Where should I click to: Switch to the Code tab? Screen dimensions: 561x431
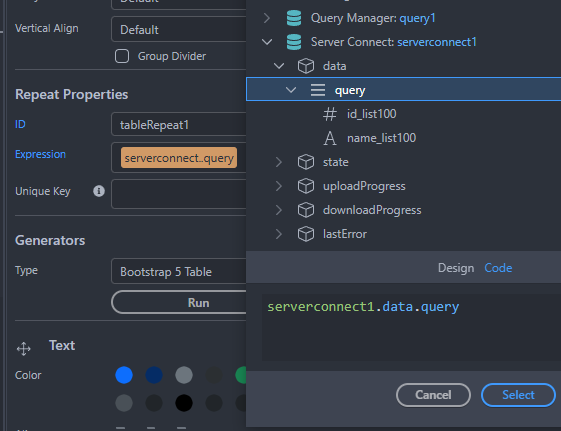pyautogui.click(x=498, y=268)
